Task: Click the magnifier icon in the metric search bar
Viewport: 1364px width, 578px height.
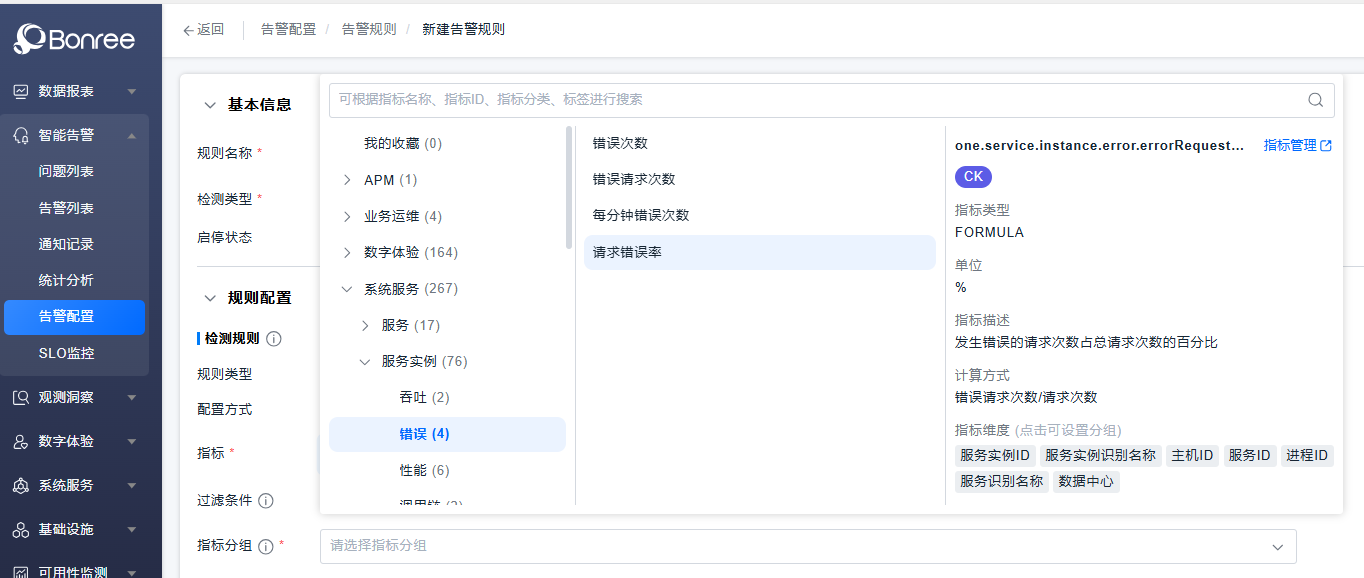Action: coord(1315,100)
